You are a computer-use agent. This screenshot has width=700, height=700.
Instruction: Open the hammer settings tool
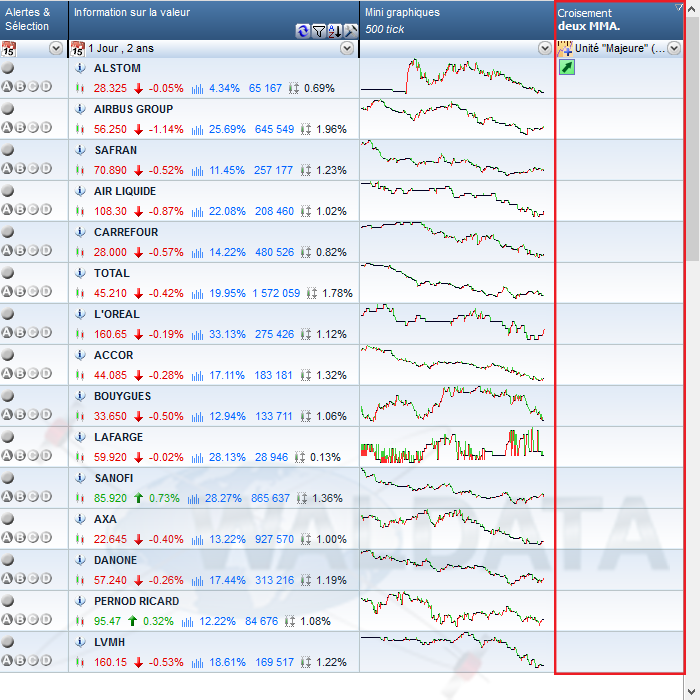tap(351, 31)
